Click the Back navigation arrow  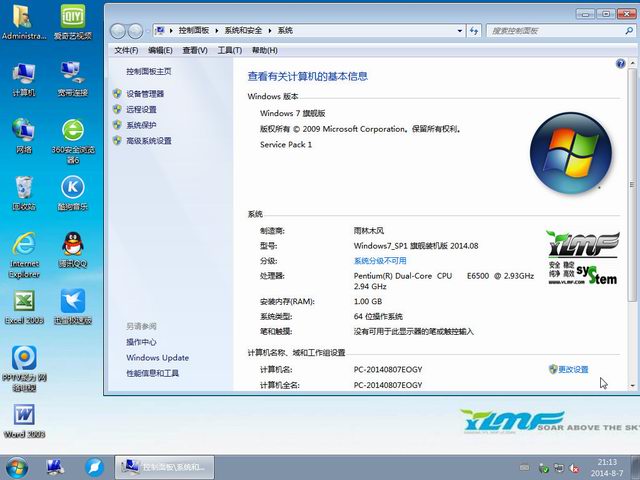118,31
